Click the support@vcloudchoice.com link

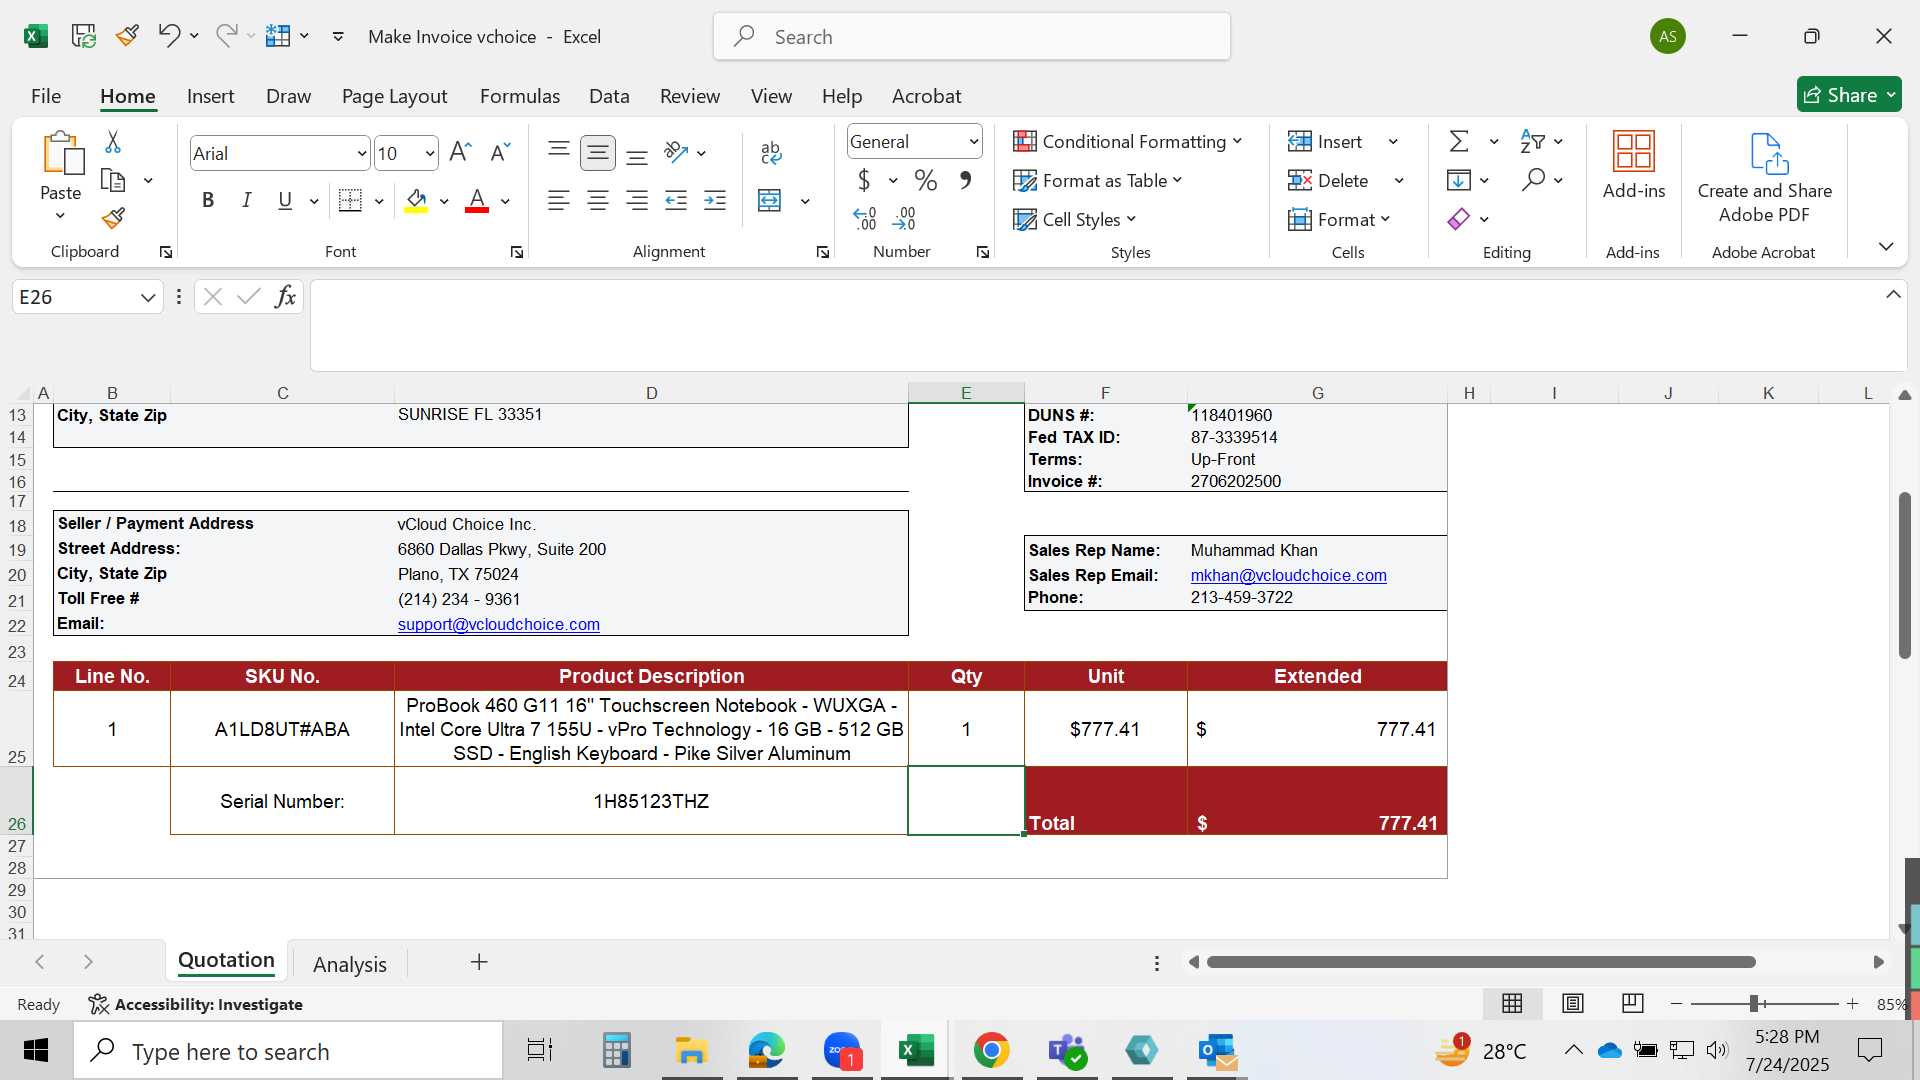[x=498, y=624]
